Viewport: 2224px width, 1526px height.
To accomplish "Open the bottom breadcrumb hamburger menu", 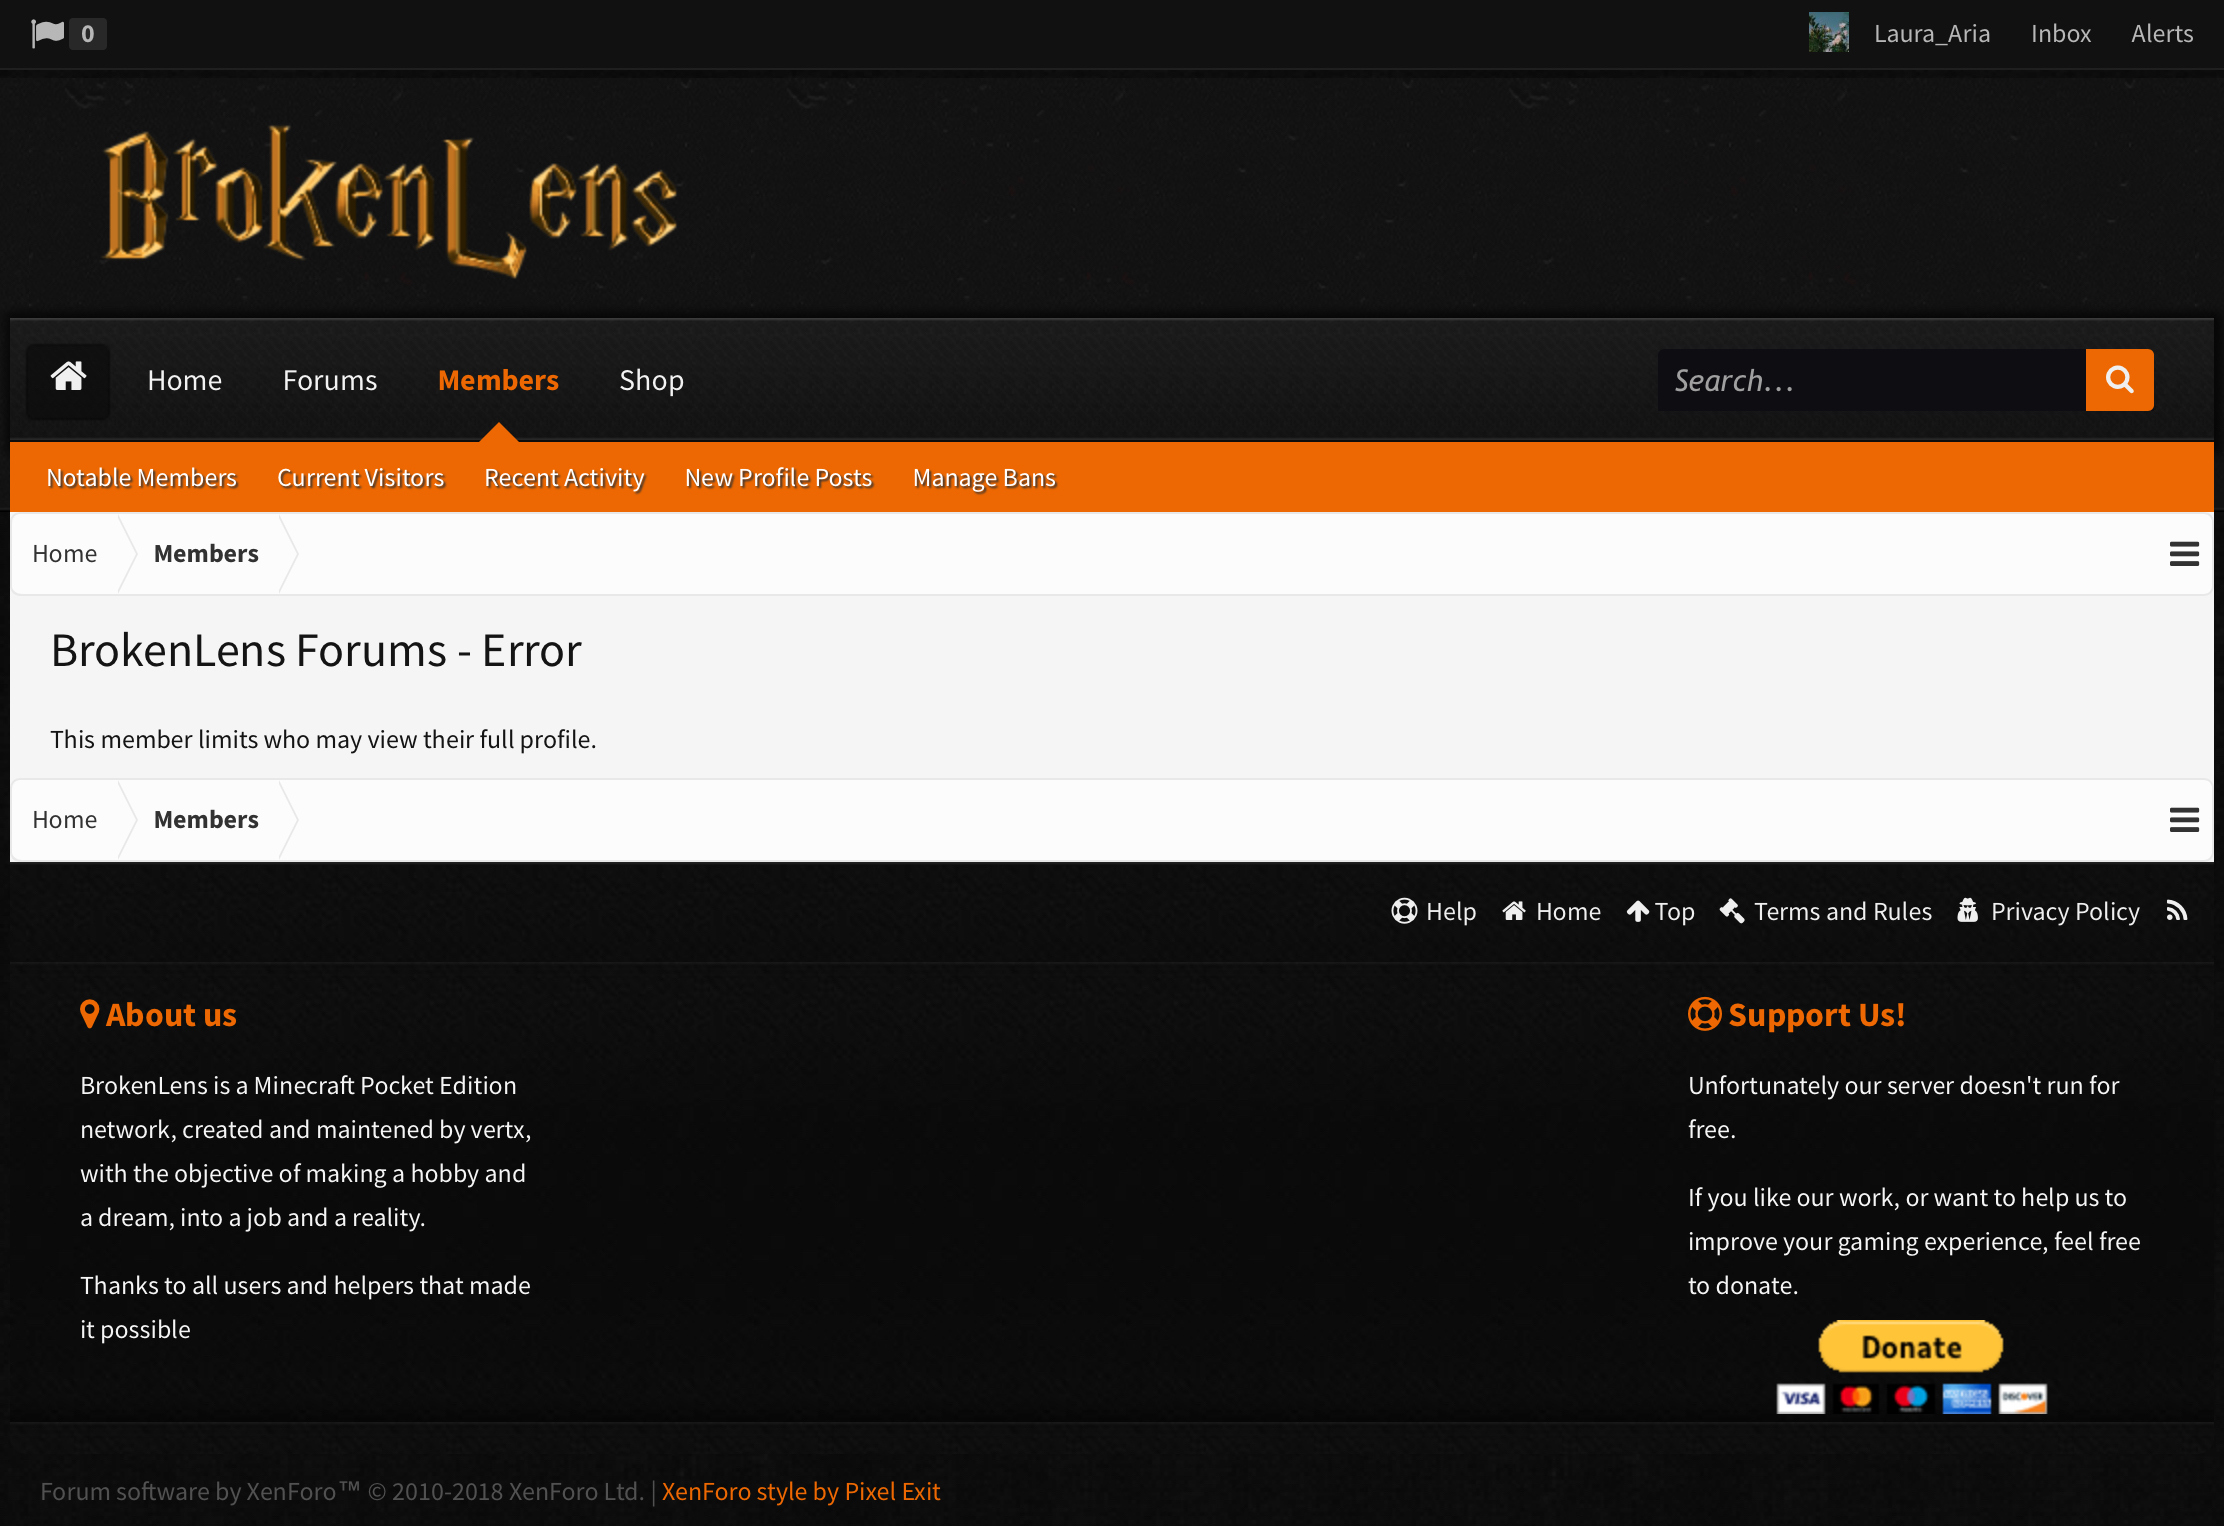I will coord(2184,820).
